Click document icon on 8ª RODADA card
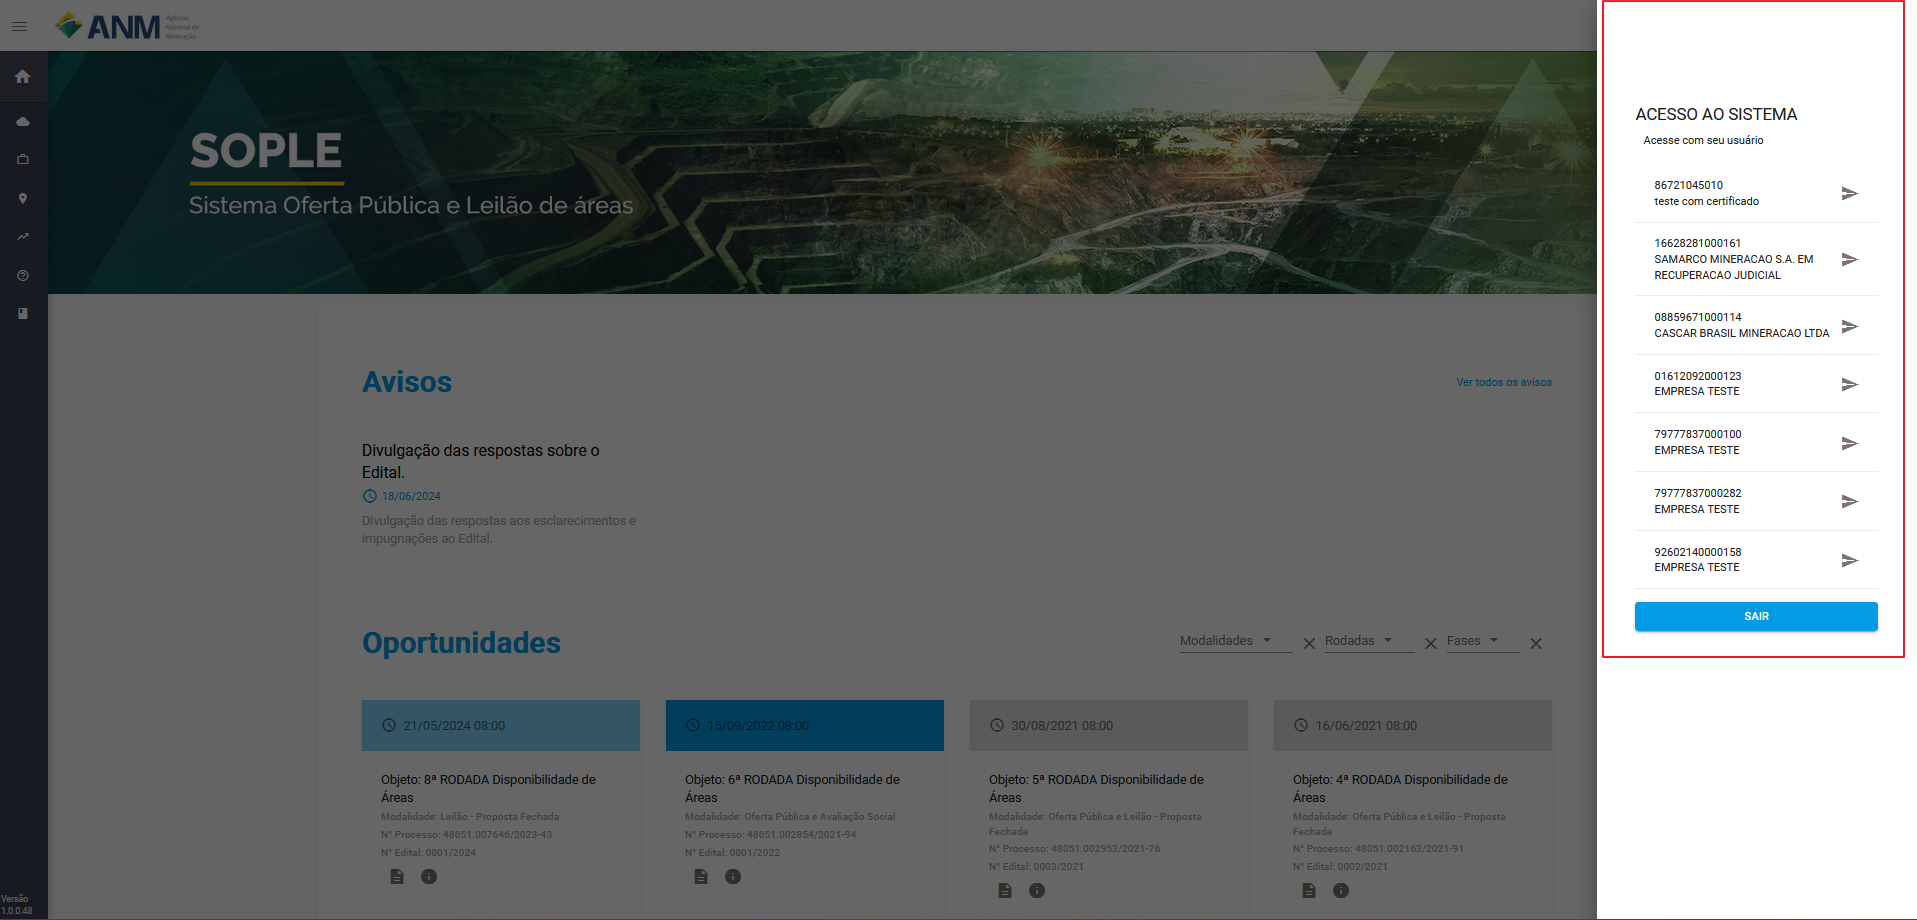This screenshot has height=920, width=1917. pyautogui.click(x=397, y=877)
